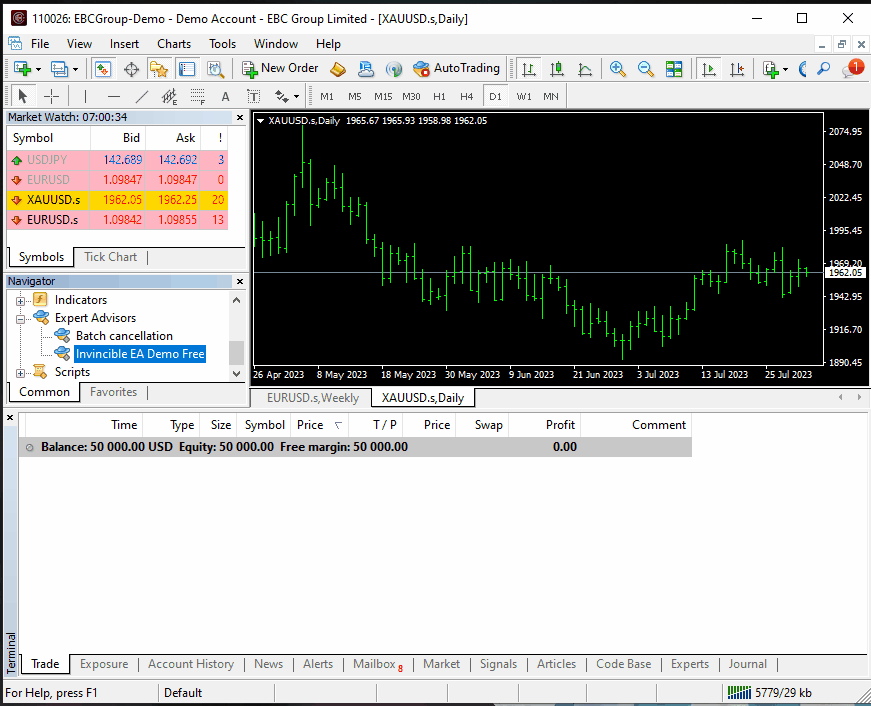Expand the Scripts tree node
871x706 pixels.
coord(20,372)
